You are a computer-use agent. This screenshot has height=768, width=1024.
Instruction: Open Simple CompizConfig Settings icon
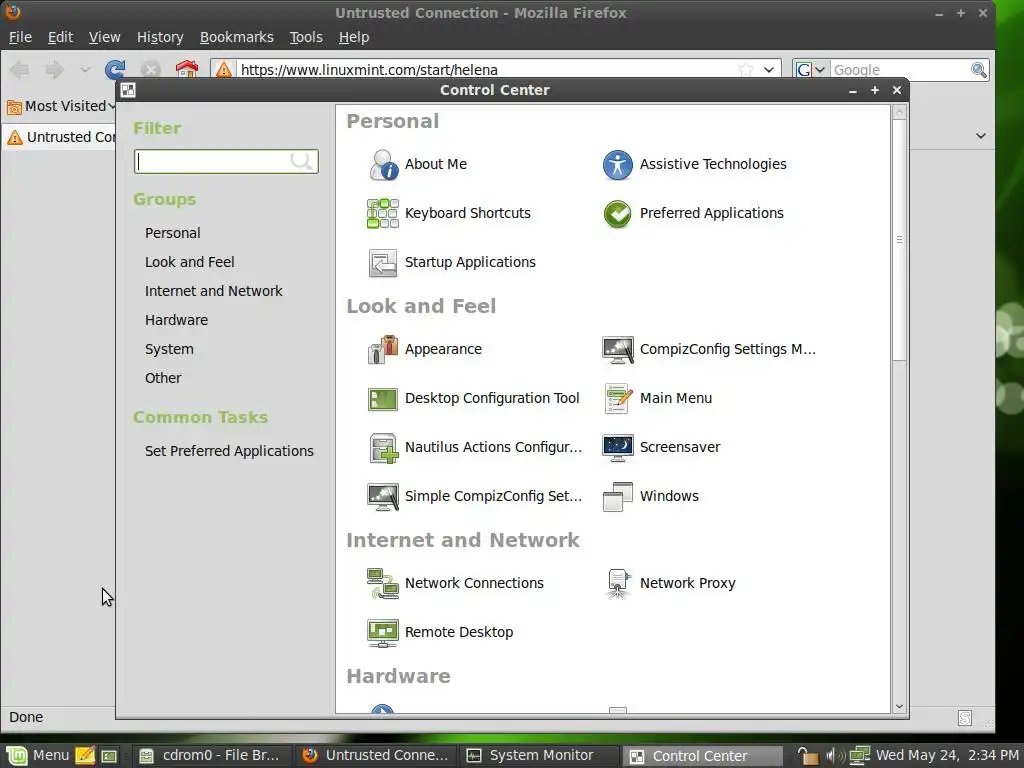[x=383, y=496]
